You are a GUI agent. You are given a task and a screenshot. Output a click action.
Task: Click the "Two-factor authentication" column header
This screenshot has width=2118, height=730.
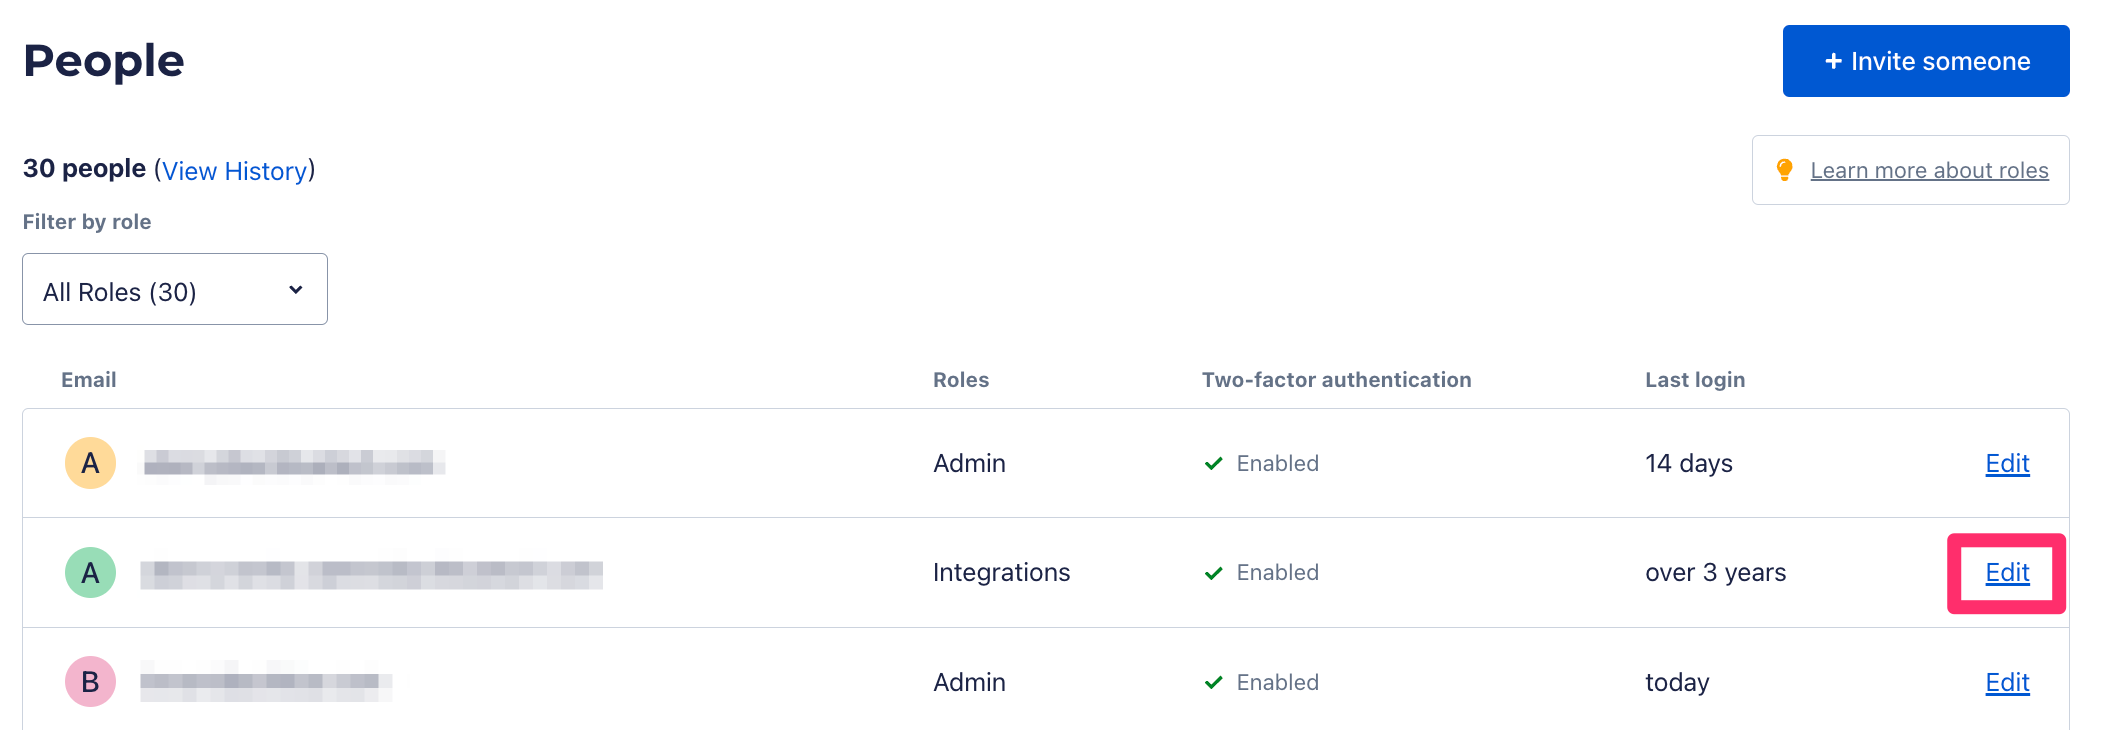click(1336, 380)
